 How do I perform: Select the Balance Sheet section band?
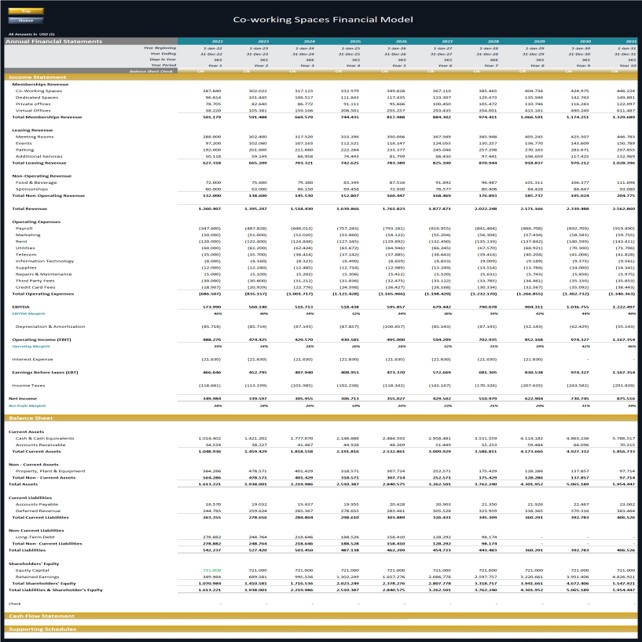321,418
